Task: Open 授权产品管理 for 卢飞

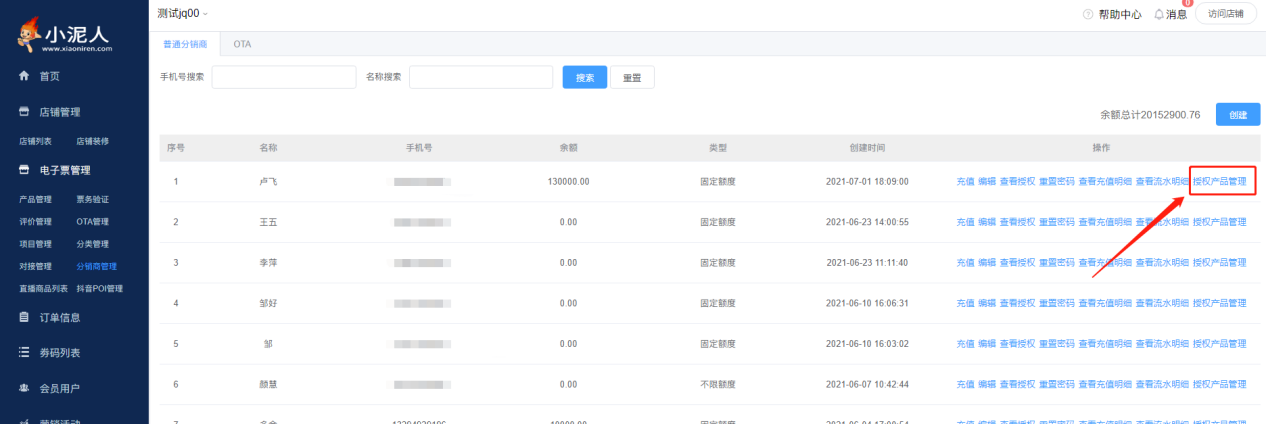Action: 1219,181
